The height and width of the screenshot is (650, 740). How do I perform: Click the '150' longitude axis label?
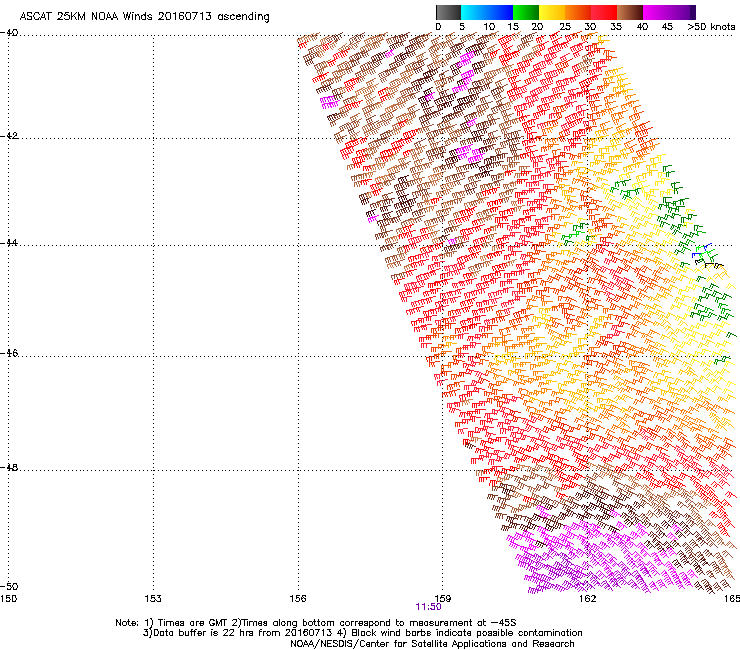(8, 599)
